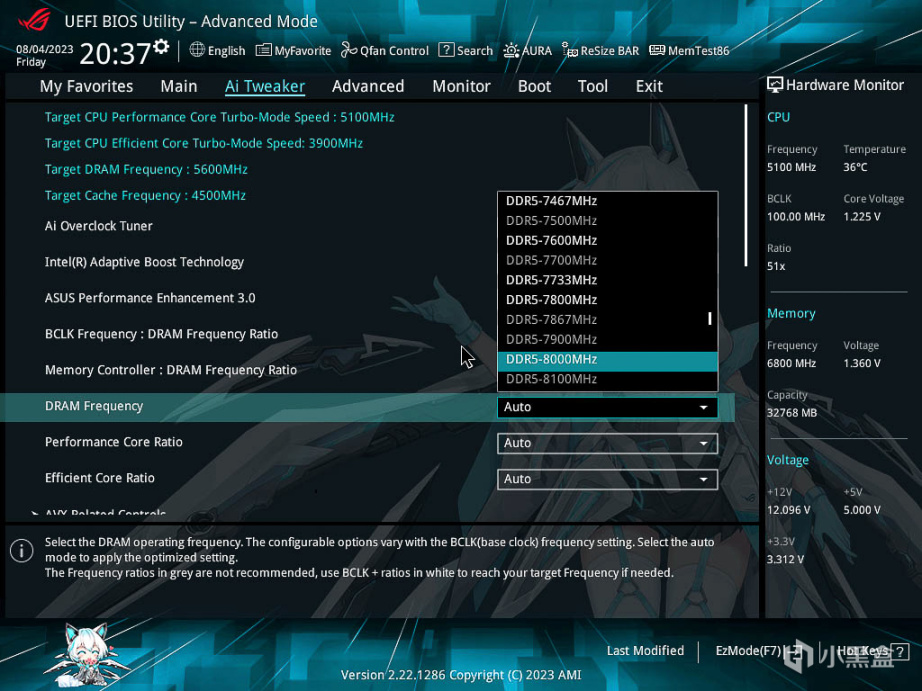Screen dimensions: 922x691
Task: Click Target DRAM Frequency : 5600MHz text
Action: tap(146, 170)
